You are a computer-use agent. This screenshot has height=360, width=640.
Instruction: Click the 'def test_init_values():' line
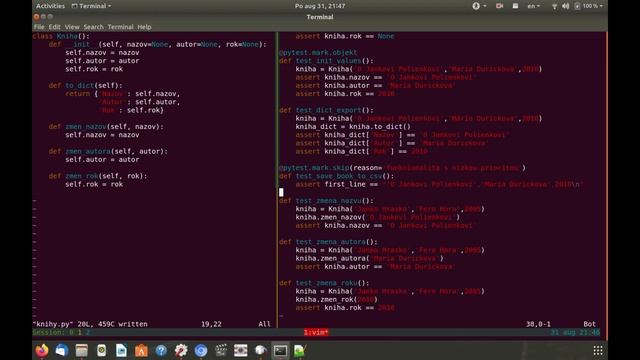tap(327, 61)
